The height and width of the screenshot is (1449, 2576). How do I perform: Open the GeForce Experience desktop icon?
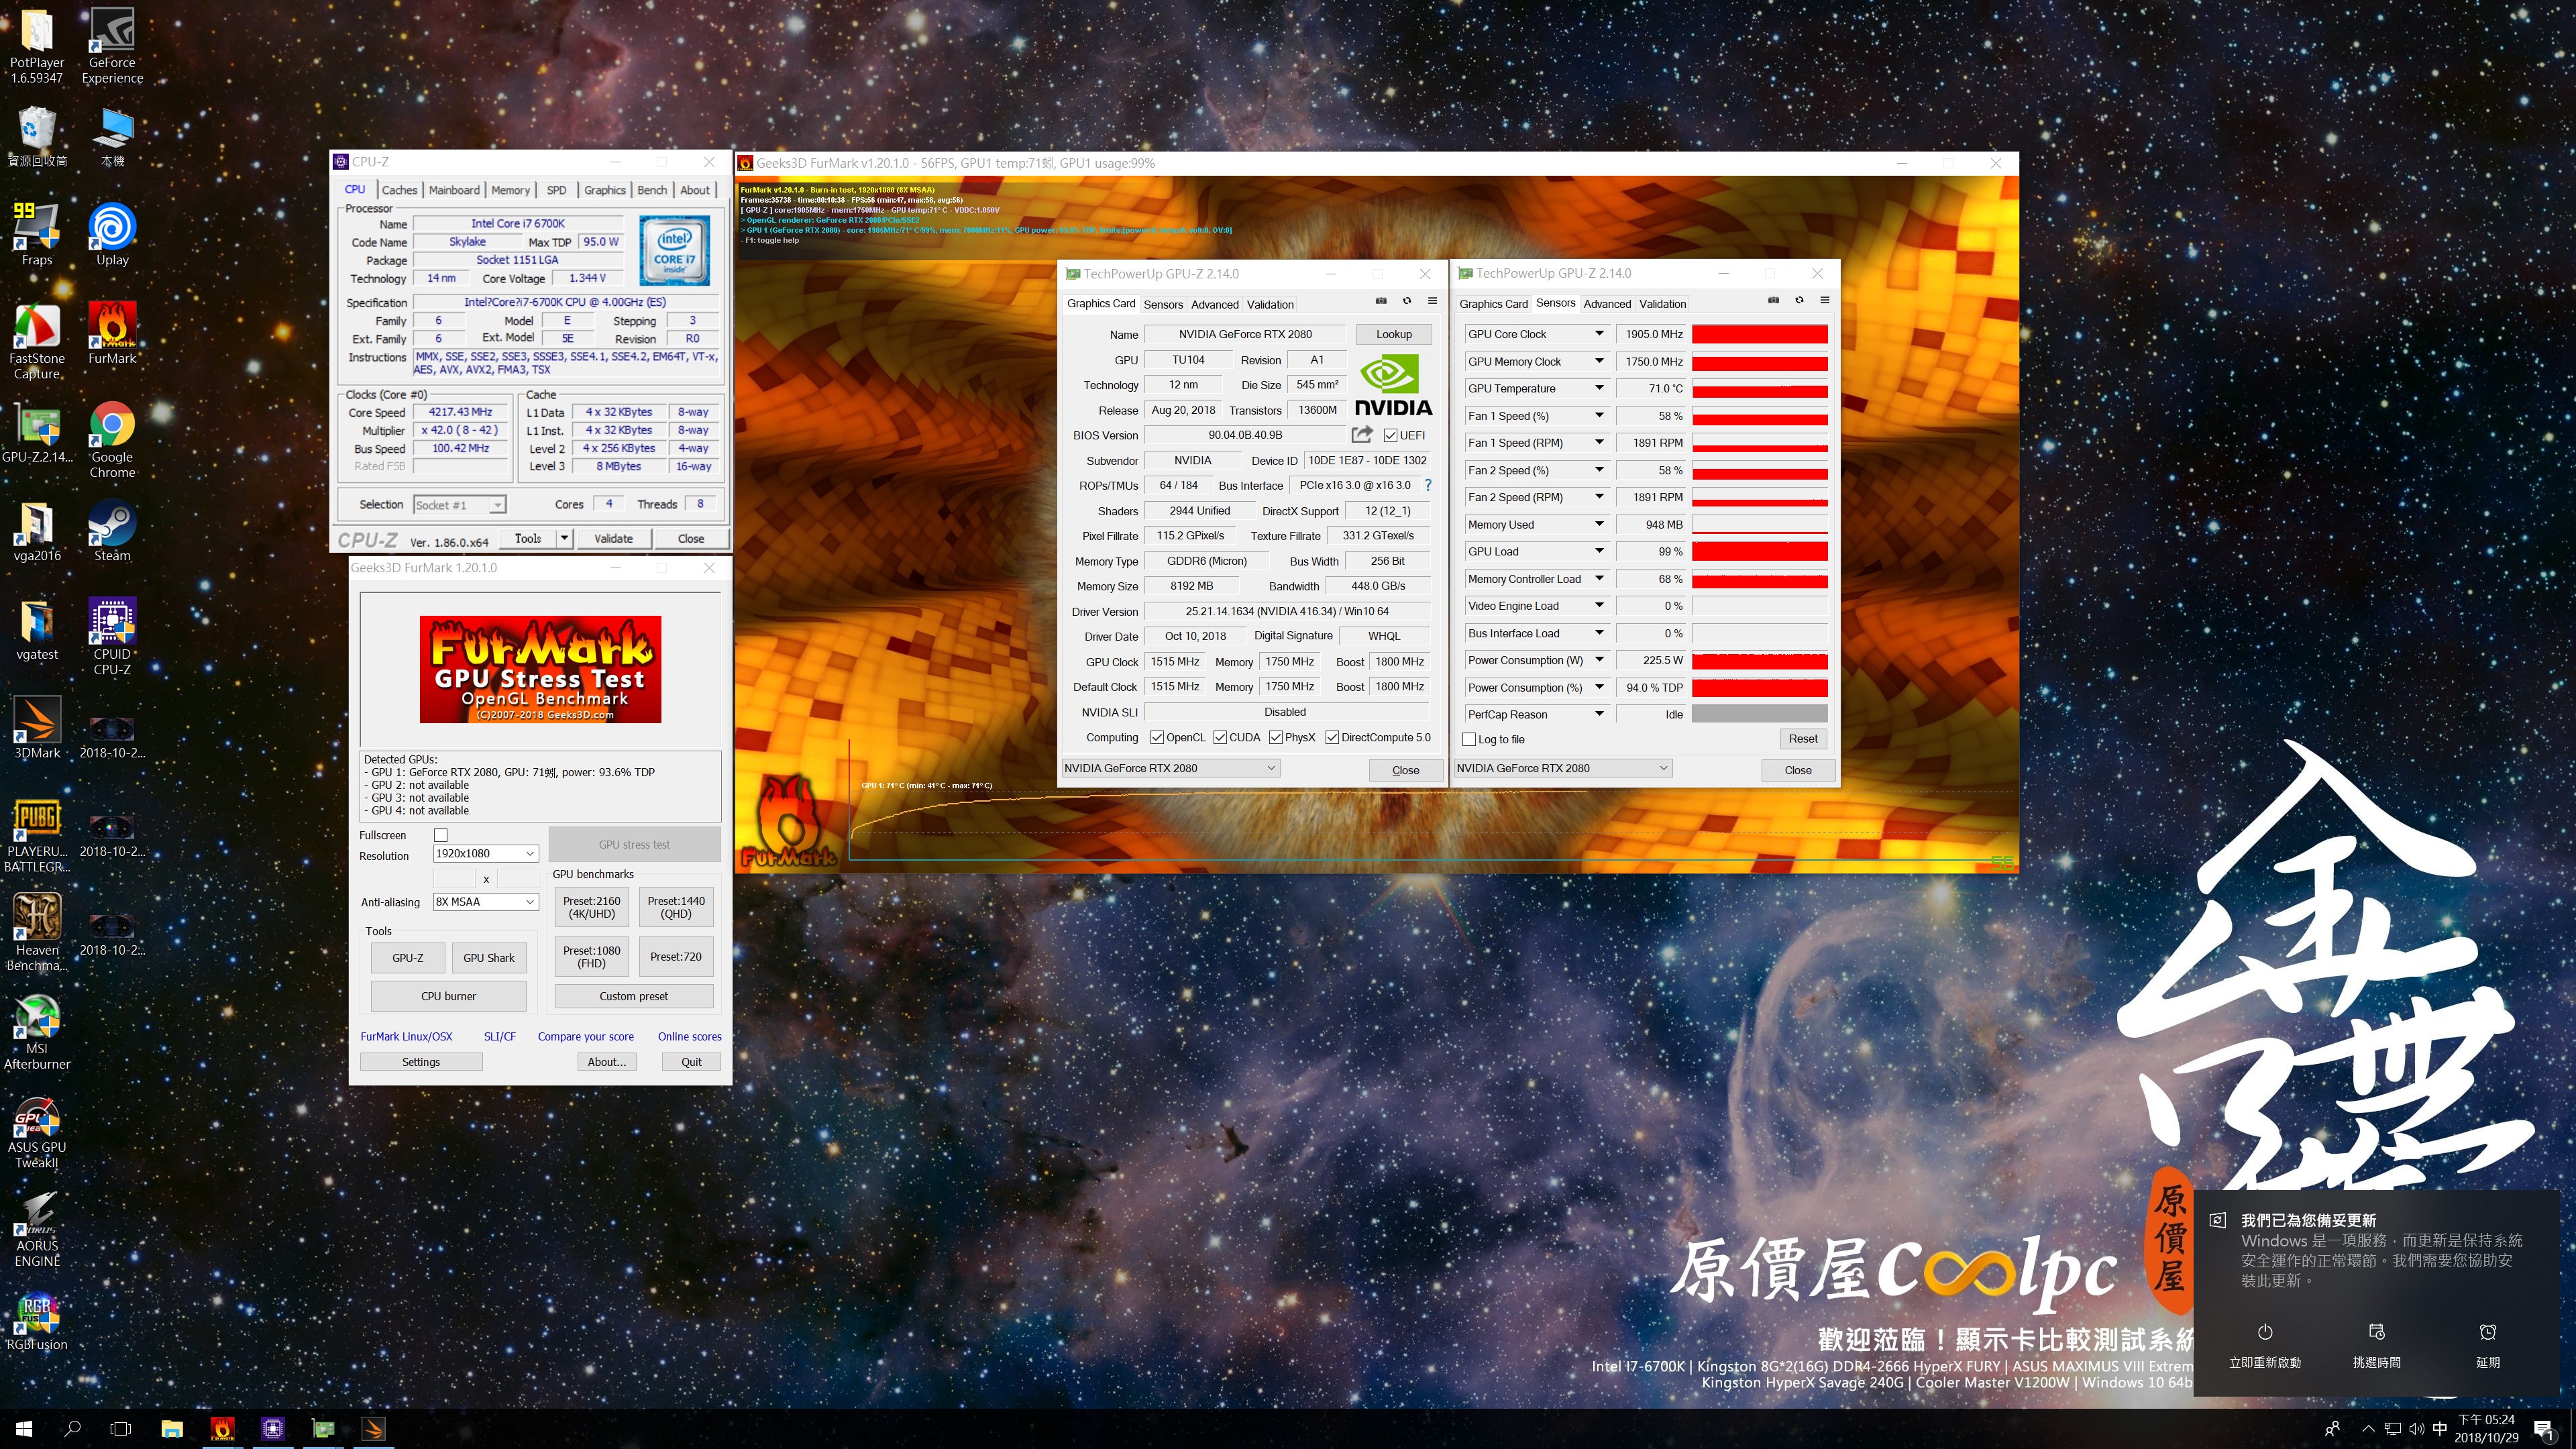(x=112, y=45)
